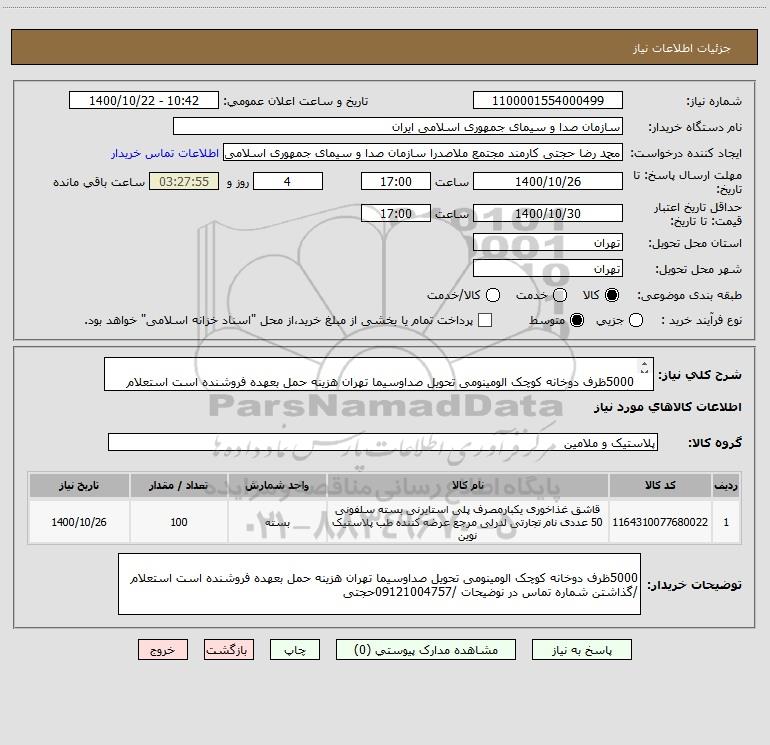Choose the جزیی purchase type radio
Screen dimensions: 770x745
click(x=636, y=320)
